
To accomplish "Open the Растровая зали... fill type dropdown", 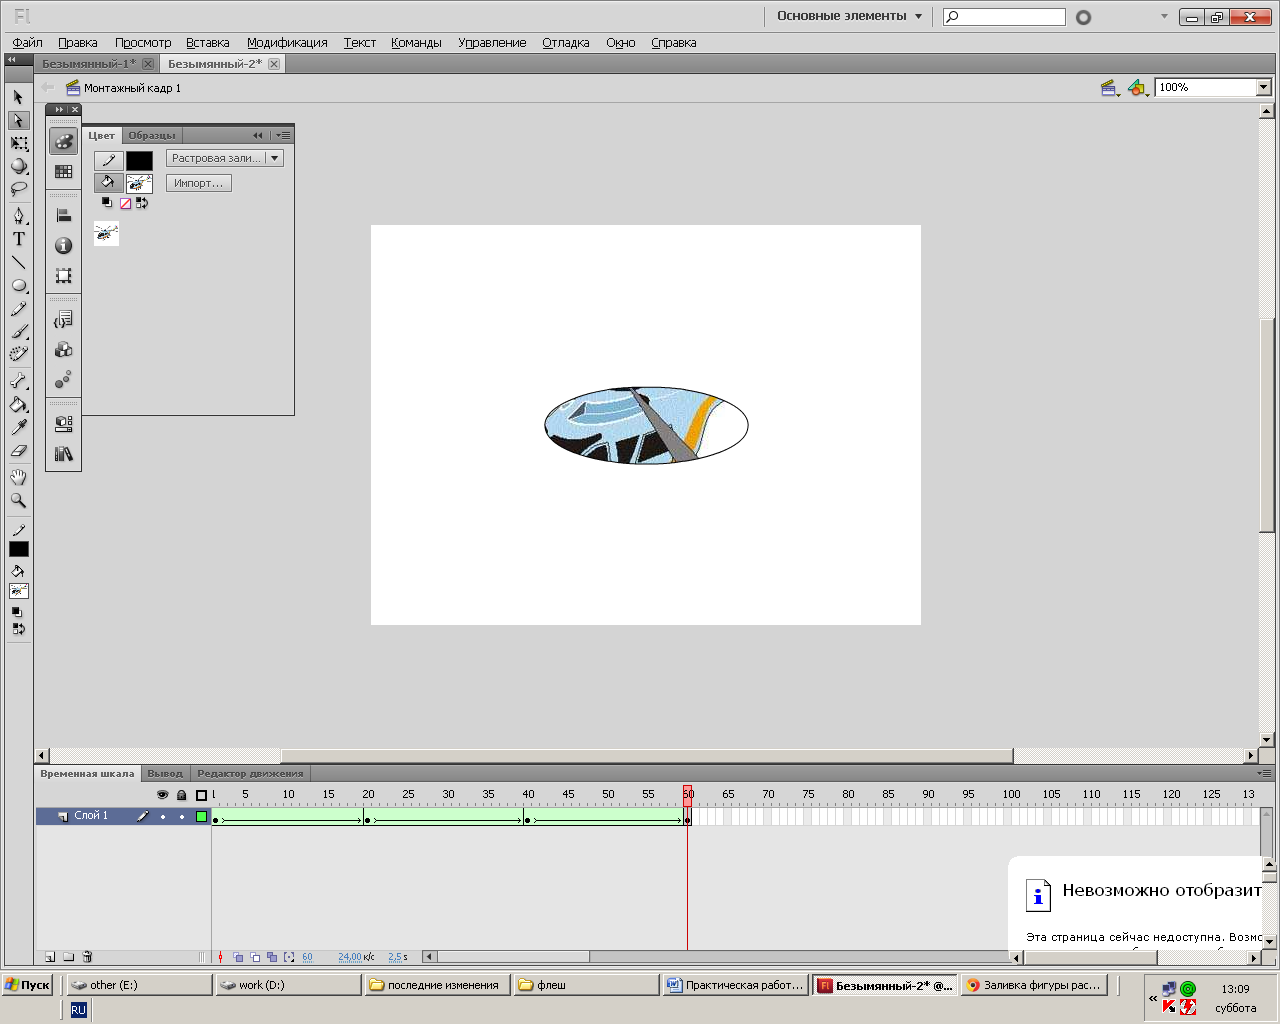I will point(225,158).
